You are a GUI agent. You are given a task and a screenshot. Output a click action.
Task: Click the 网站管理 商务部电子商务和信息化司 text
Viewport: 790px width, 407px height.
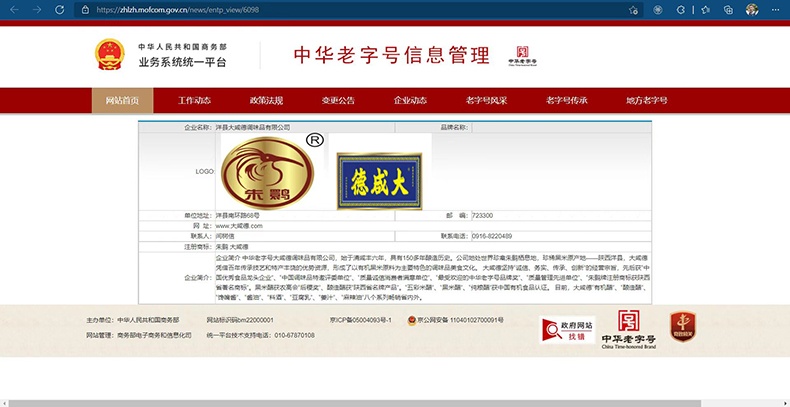tap(139, 335)
